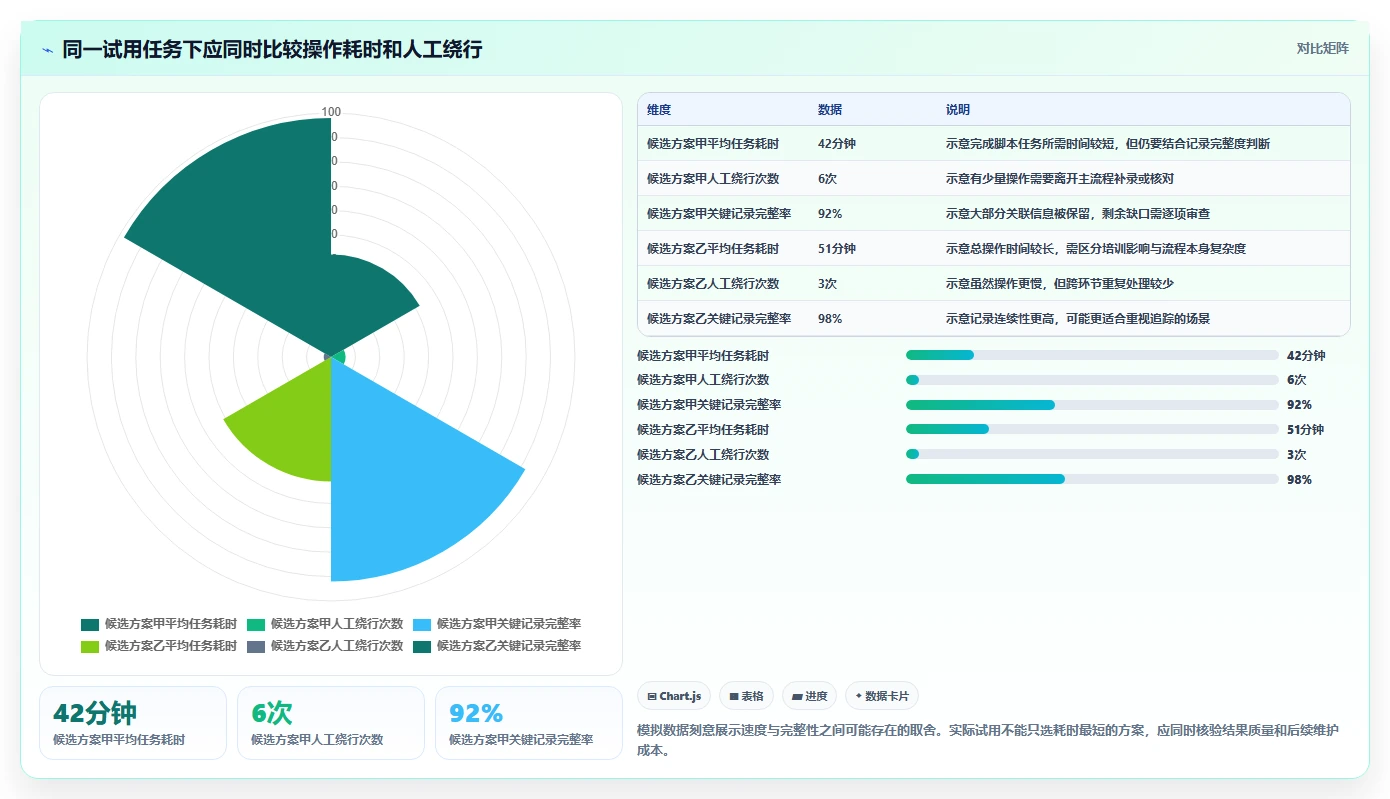Click the 6次 value in the table

(827, 179)
